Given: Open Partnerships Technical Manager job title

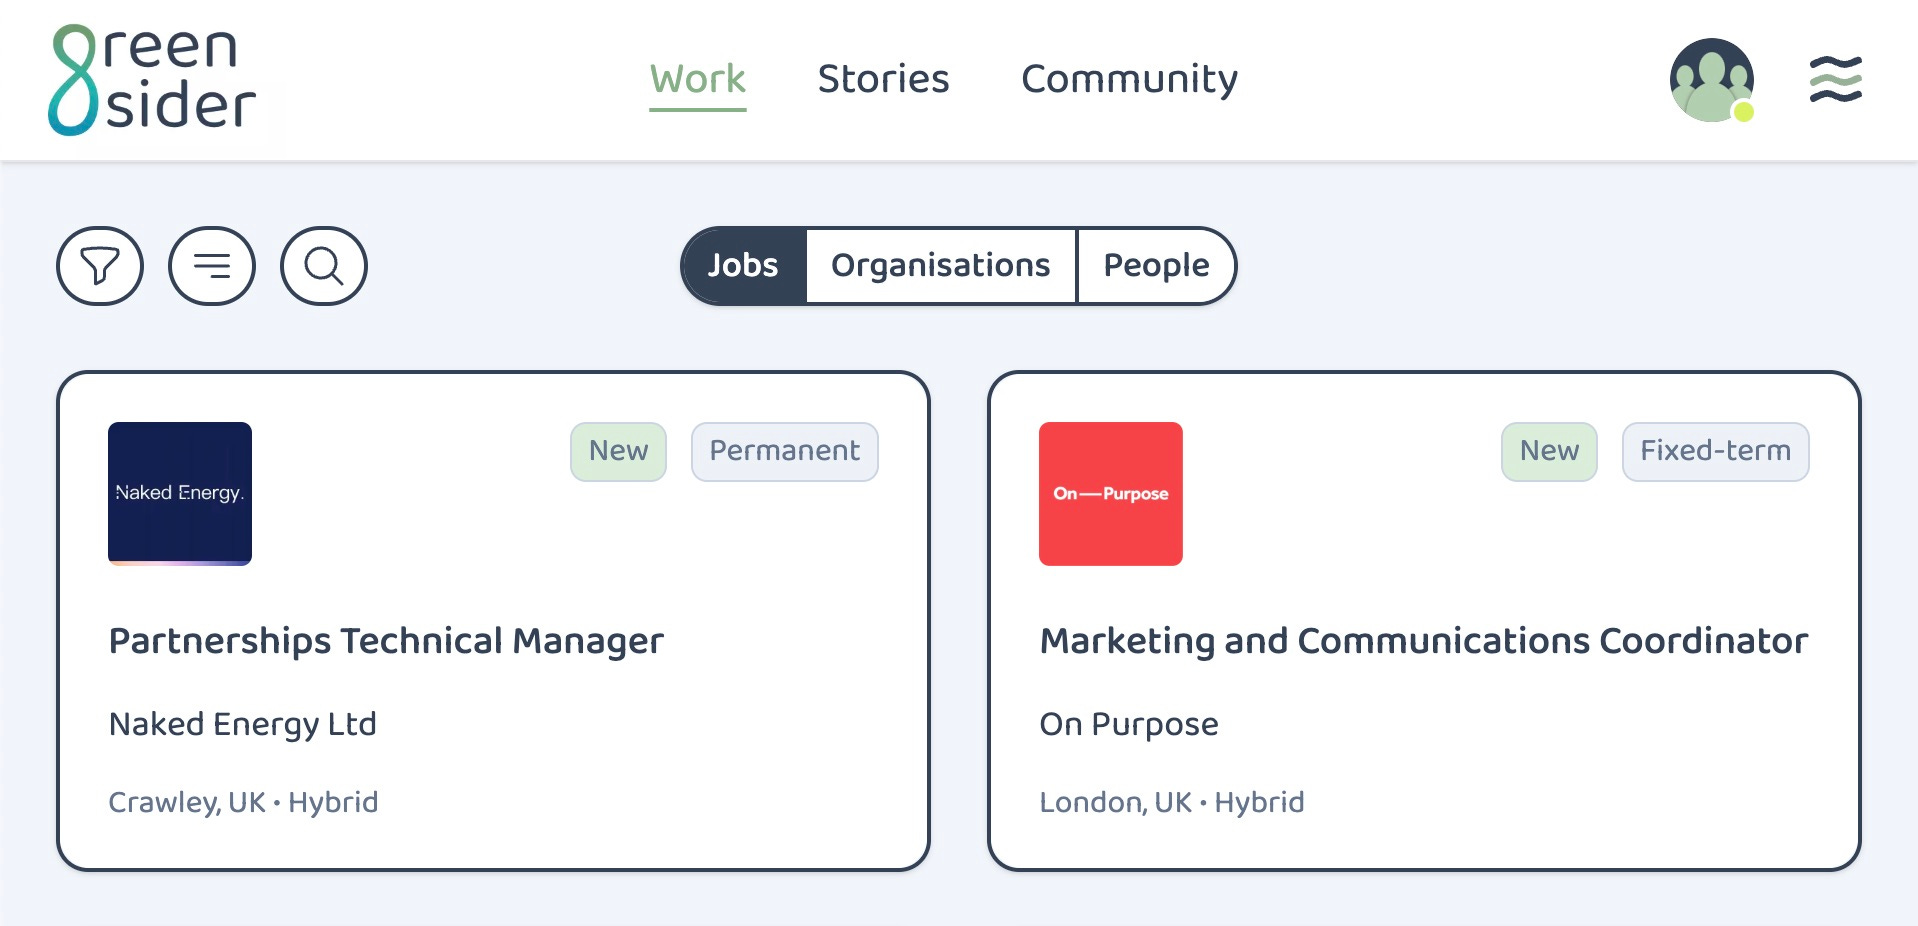Looking at the screenshot, I should (386, 641).
